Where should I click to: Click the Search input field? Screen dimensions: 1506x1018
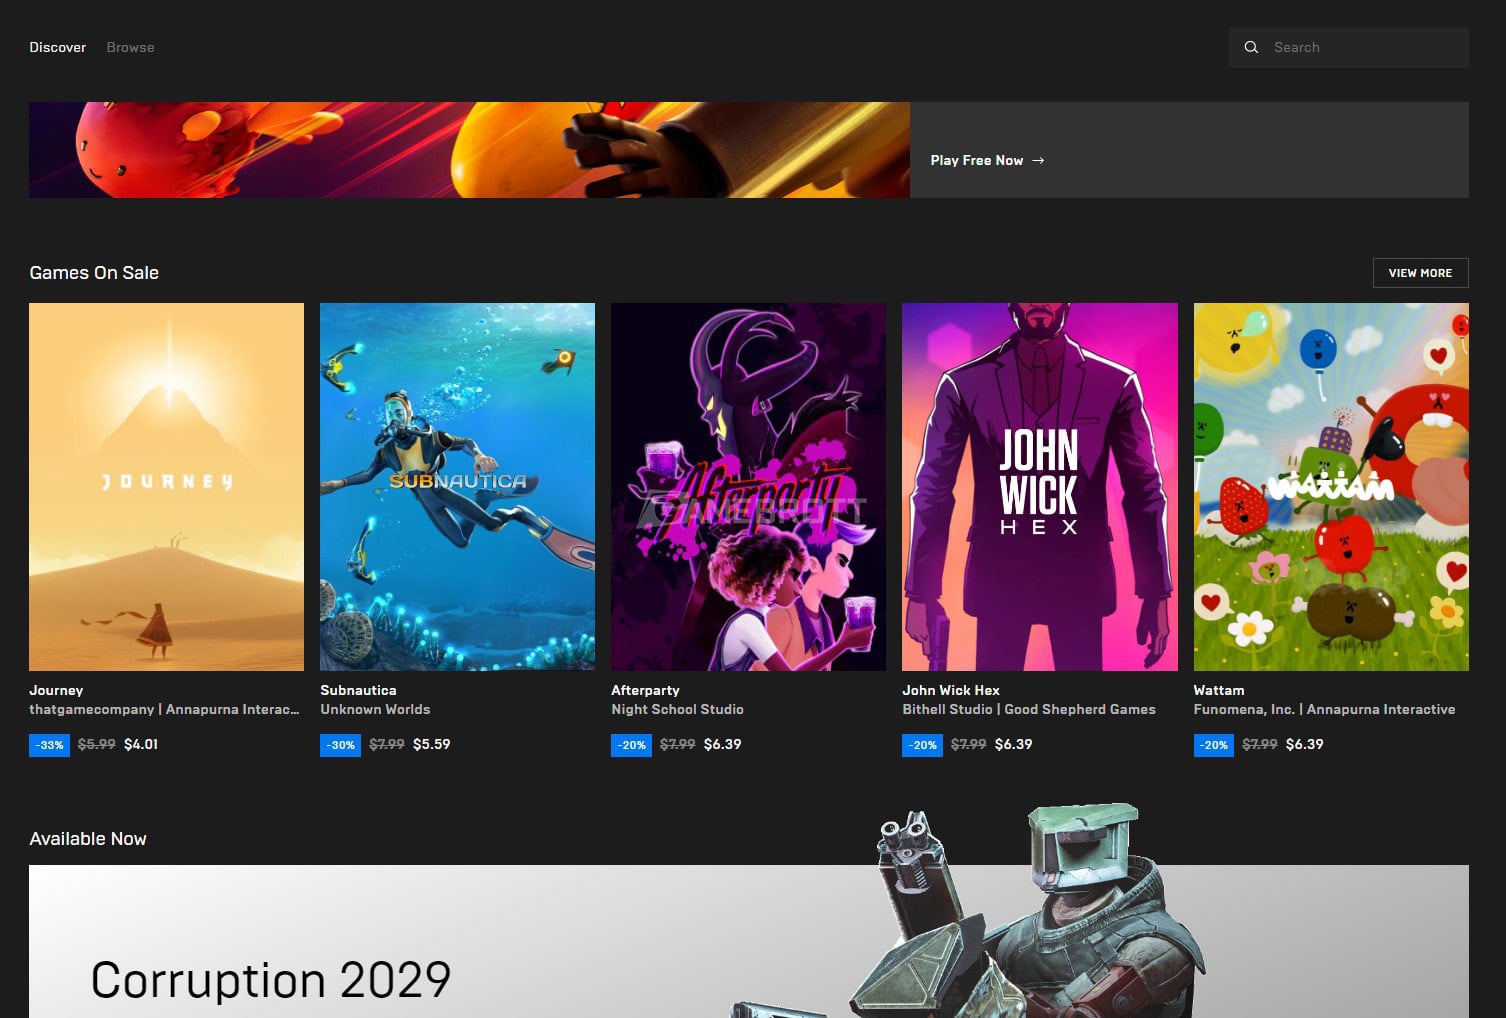click(x=1349, y=47)
